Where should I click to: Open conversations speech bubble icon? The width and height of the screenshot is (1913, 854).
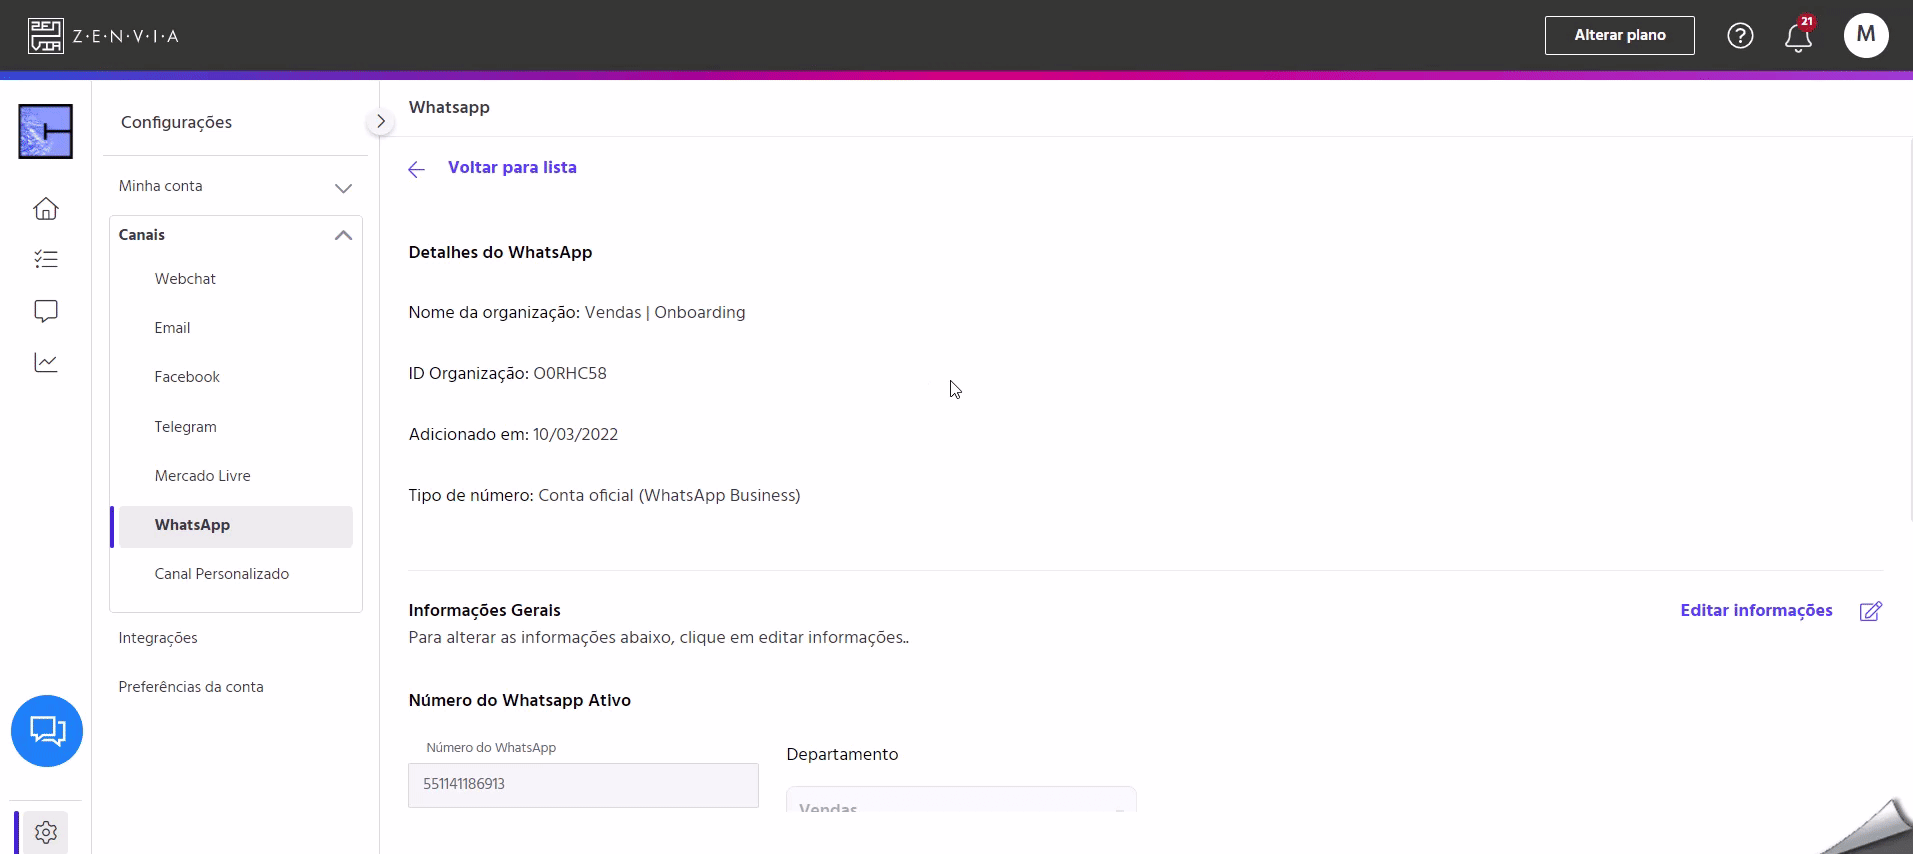(x=46, y=311)
